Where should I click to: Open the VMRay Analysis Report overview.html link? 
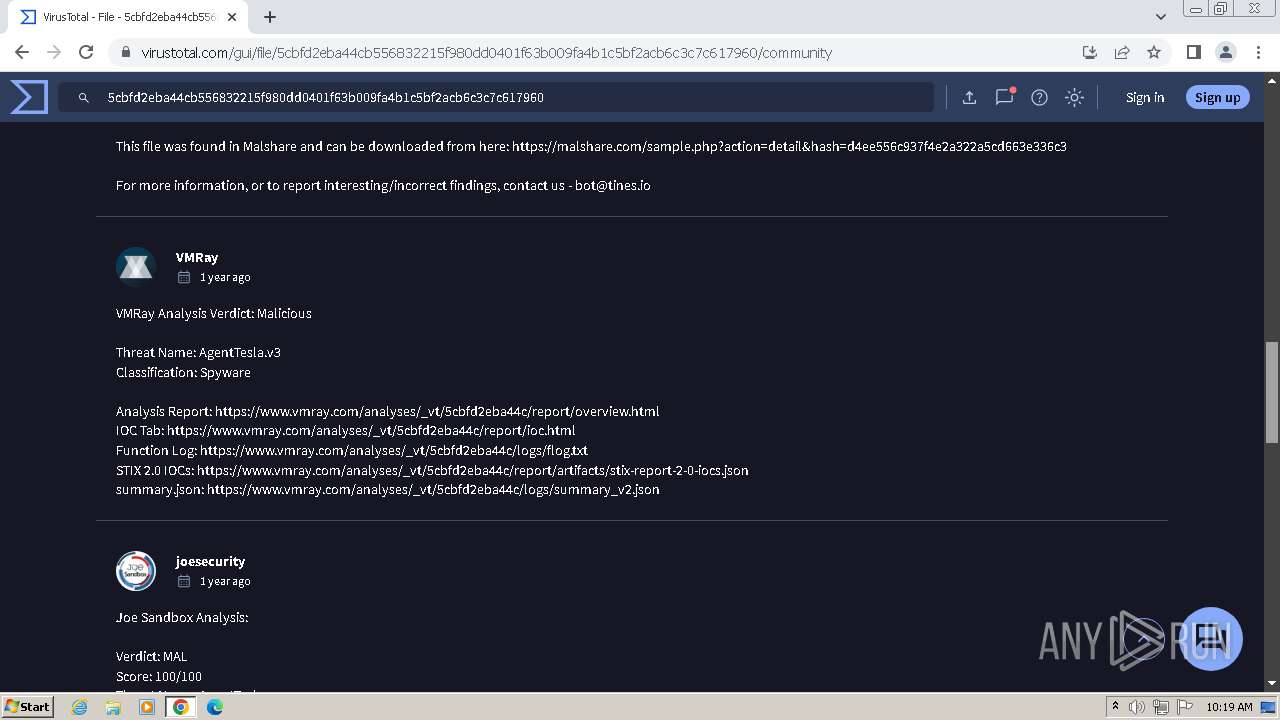437,411
